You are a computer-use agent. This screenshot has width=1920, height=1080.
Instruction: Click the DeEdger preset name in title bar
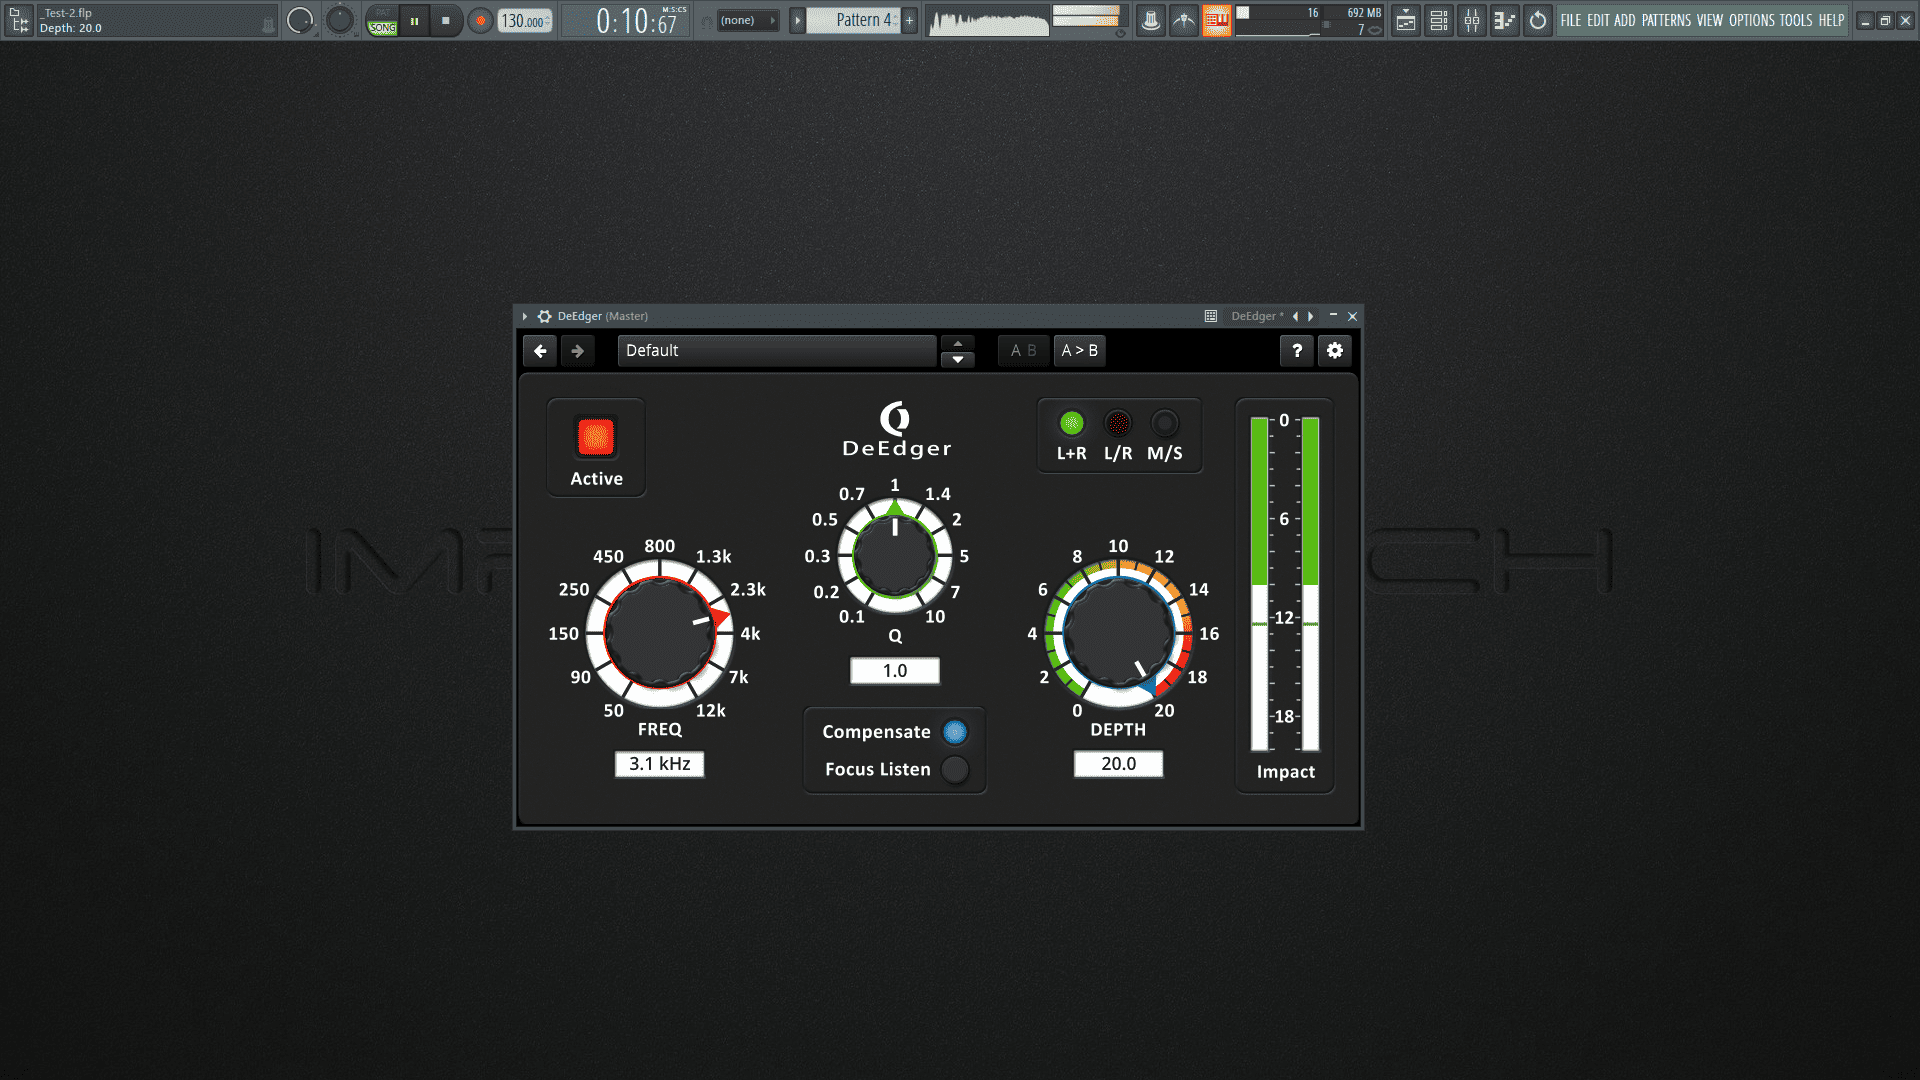coord(1256,316)
